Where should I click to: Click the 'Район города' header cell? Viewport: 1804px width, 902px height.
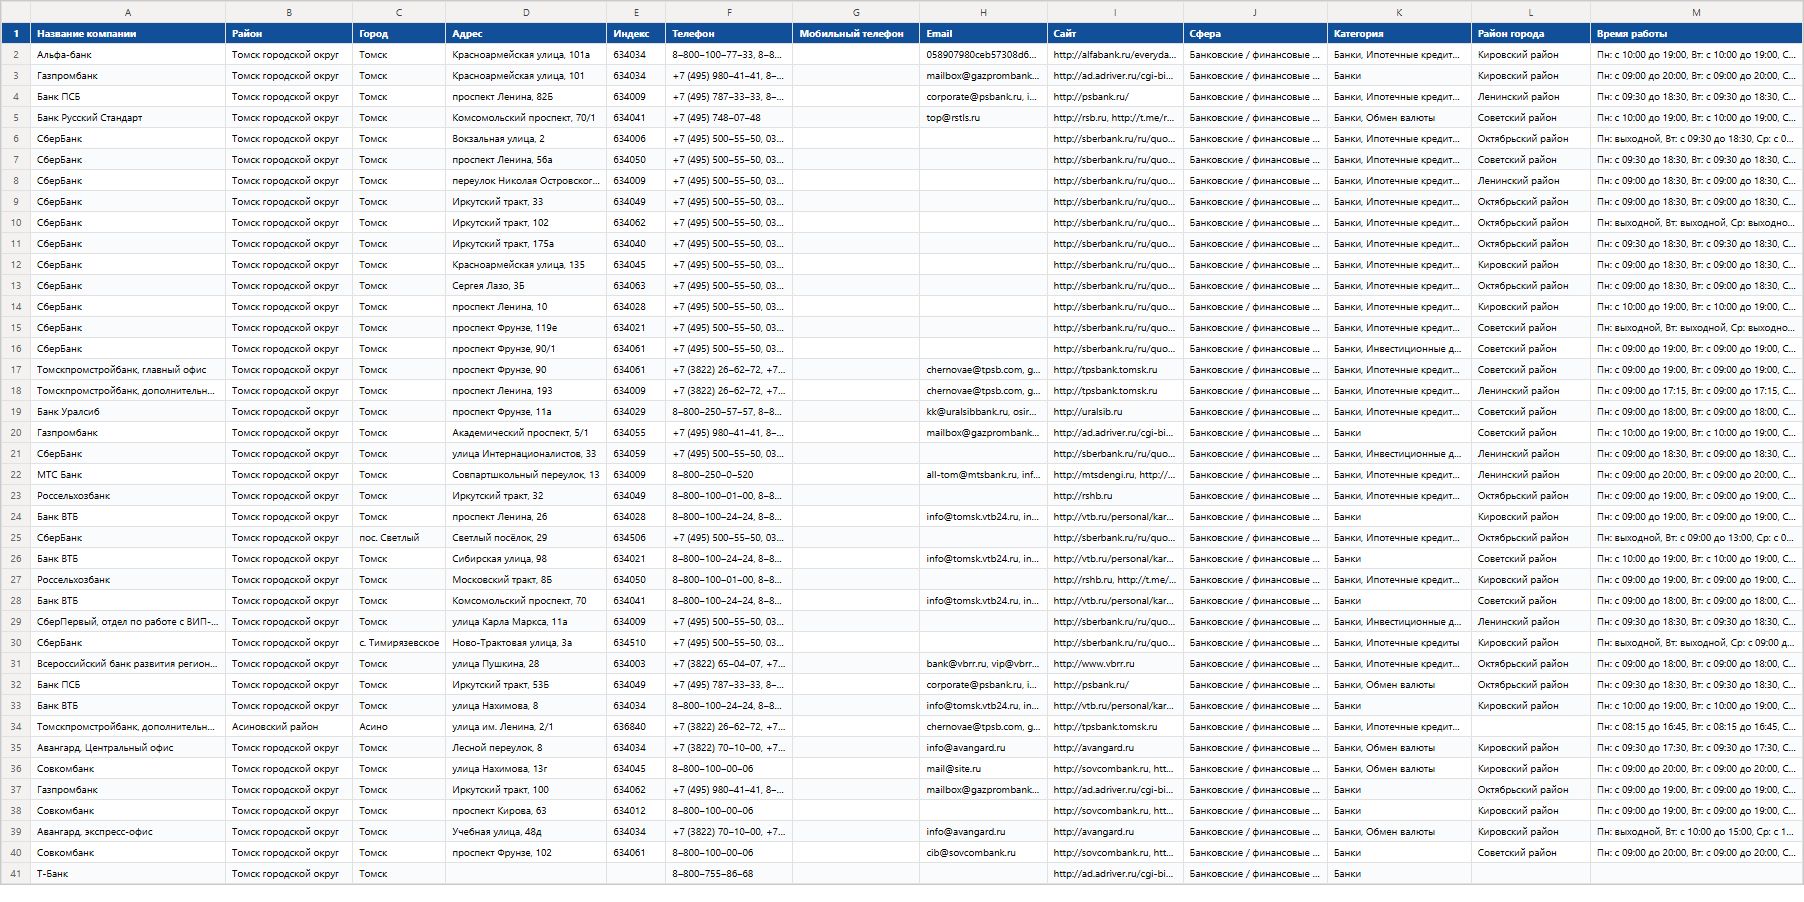tap(1531, 34)
